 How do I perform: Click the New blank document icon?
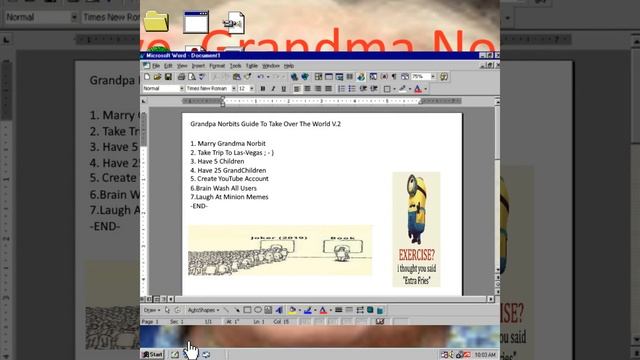[147, 77]
